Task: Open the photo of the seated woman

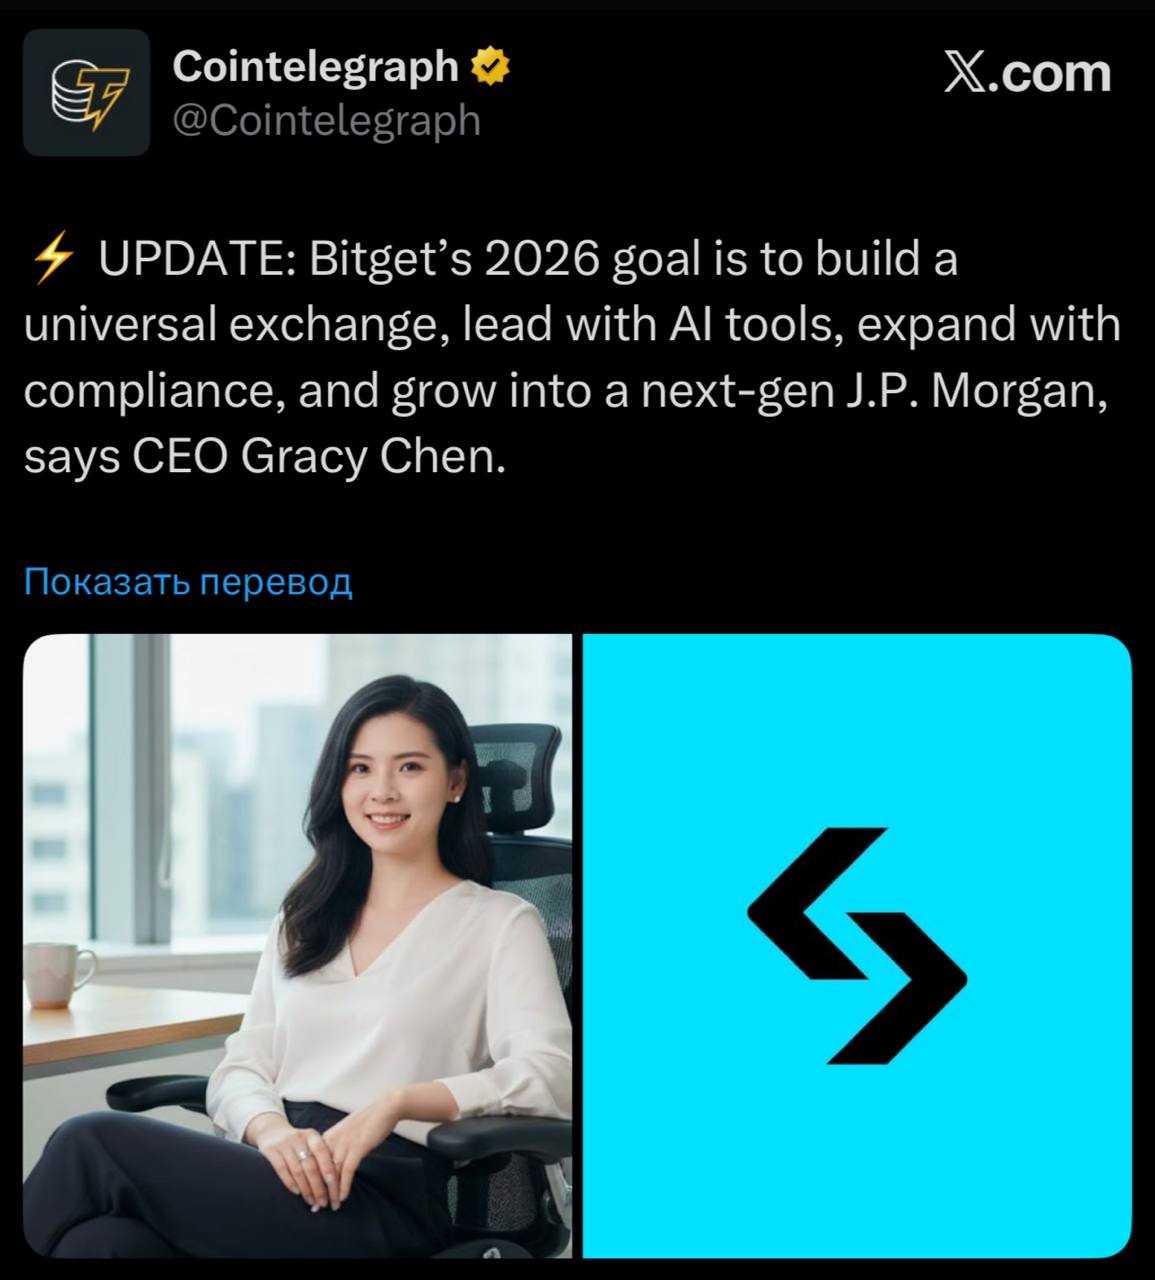Action: (297, 946)
